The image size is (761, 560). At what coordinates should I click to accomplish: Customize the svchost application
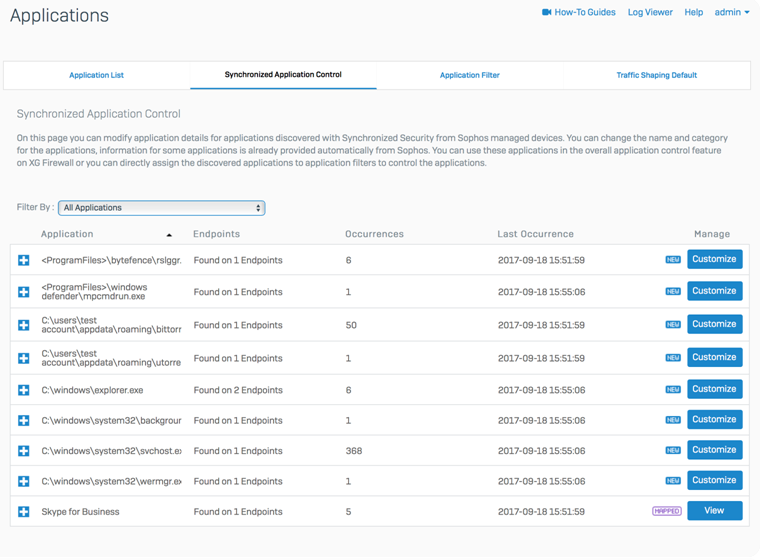714,450
